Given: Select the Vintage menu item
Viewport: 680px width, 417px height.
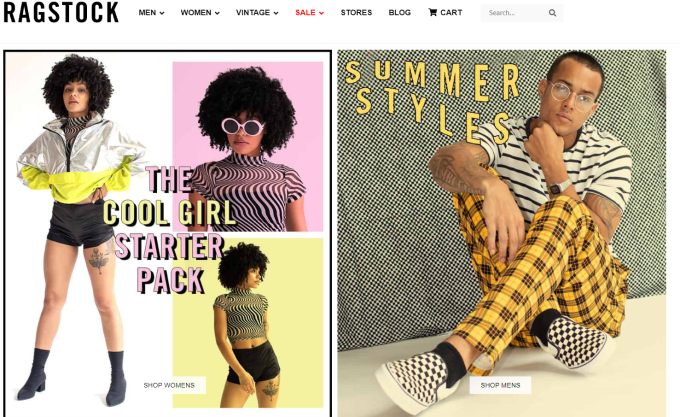Looking at the screenshot, I should pos(257,13).
